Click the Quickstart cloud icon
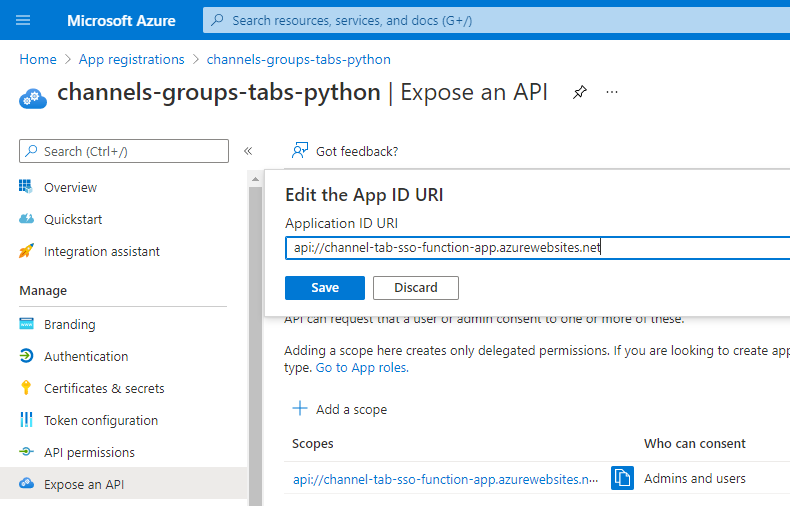 pos(26,219)
